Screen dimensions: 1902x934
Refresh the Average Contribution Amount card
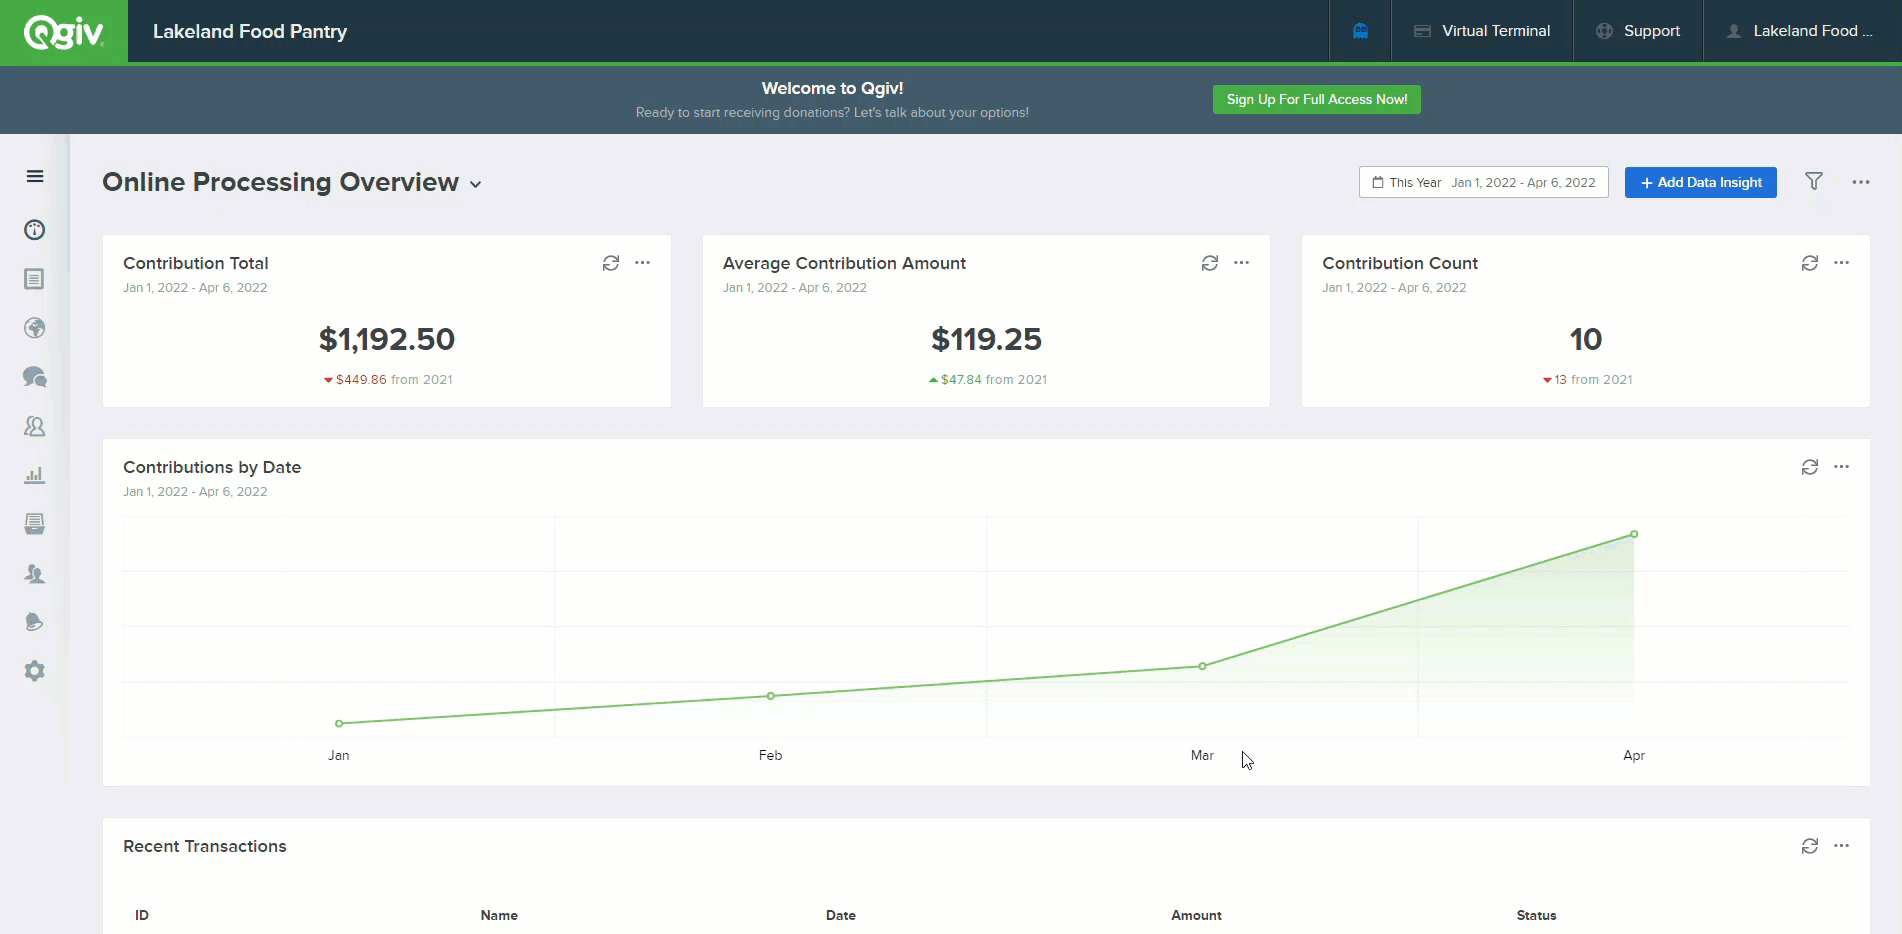[x=1210, y=263]
